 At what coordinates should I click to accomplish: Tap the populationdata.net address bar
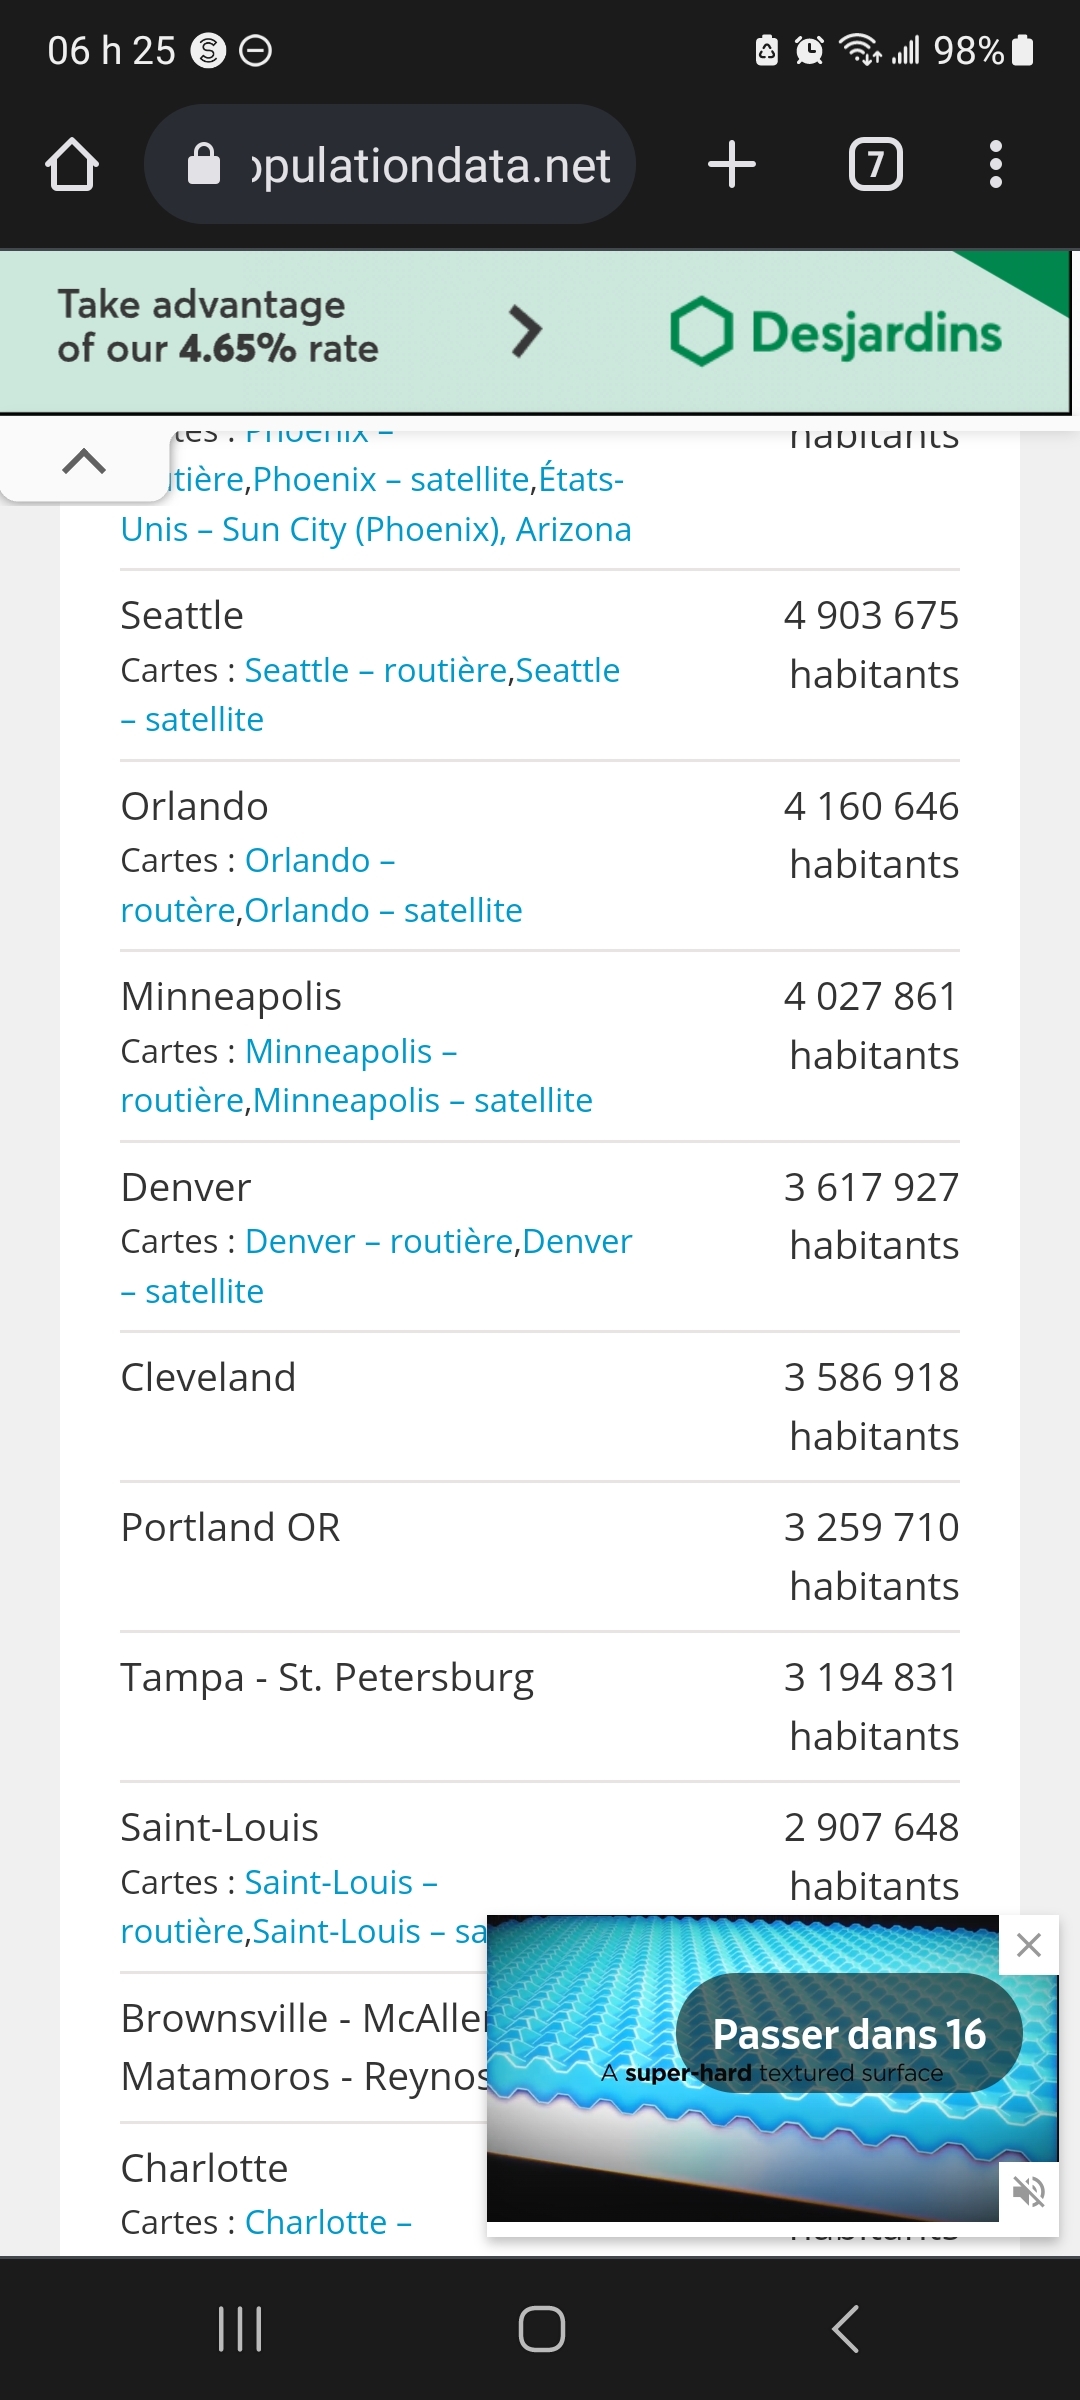click(430, 165)
